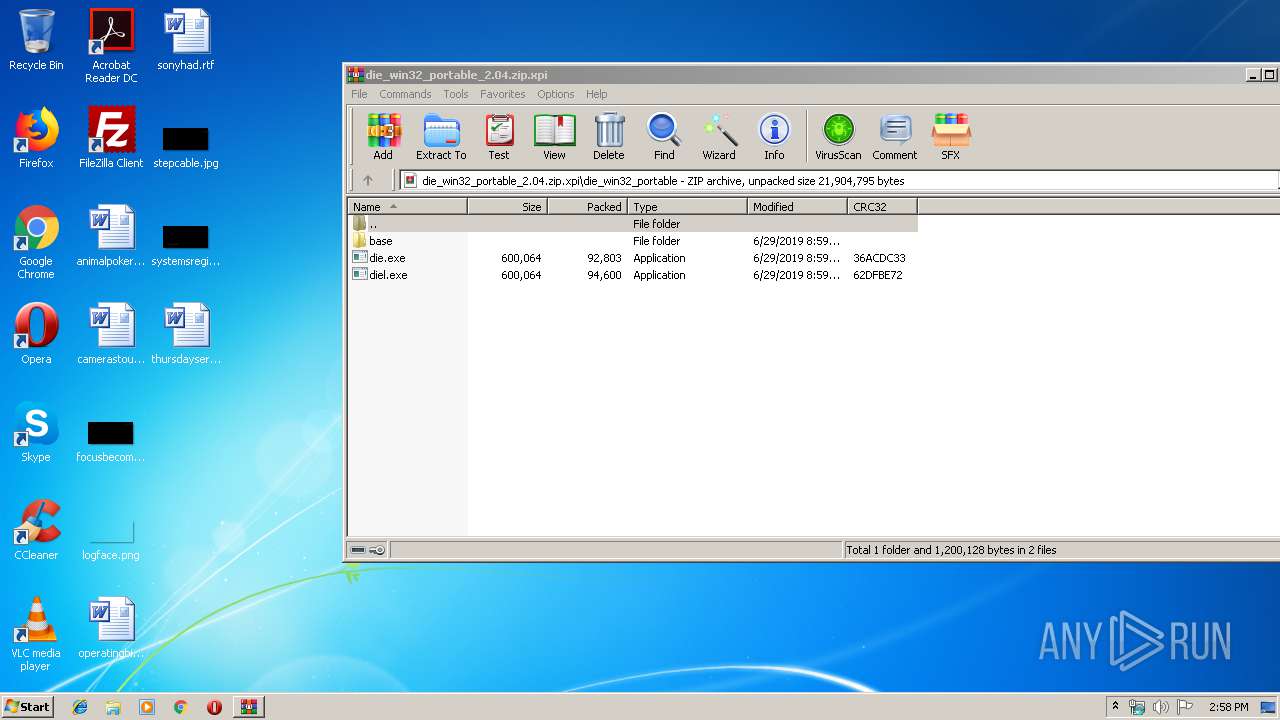Click the Add archive toolbar icon
The height and width of the screenshot is (720, 1280).
pyautogui.click(x=383, y=136)
